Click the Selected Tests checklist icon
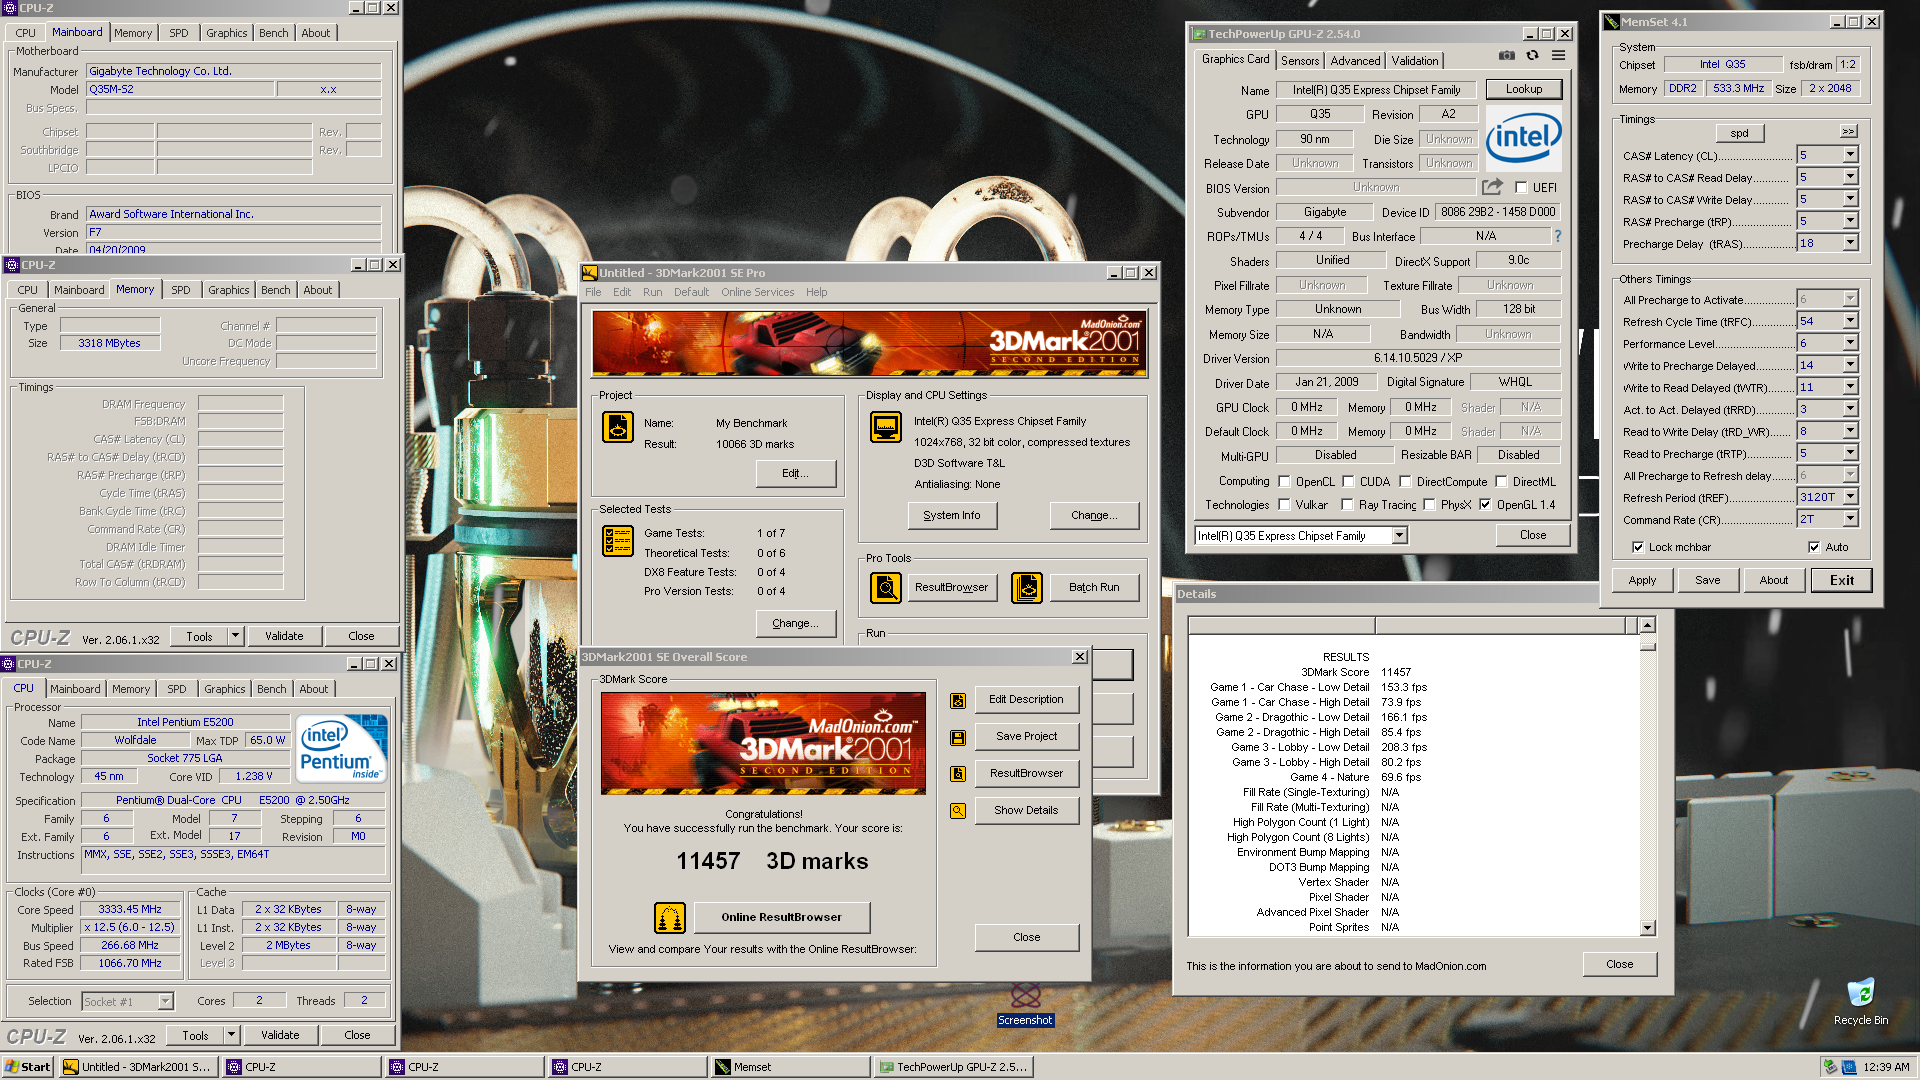Image resolution: width=1920 pixels, height=1080 pixels. (x=618, y=541)
